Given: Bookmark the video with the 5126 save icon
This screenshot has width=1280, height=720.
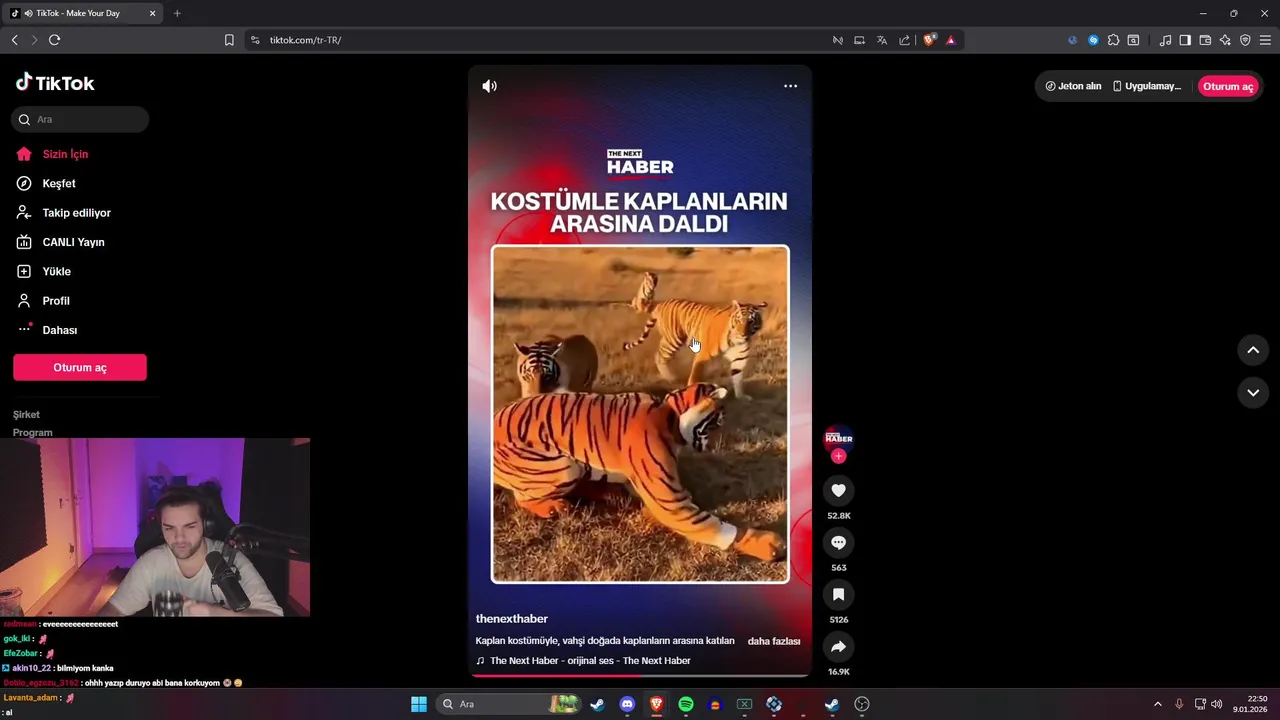Looking at the screenshot, I should (838, 594).
